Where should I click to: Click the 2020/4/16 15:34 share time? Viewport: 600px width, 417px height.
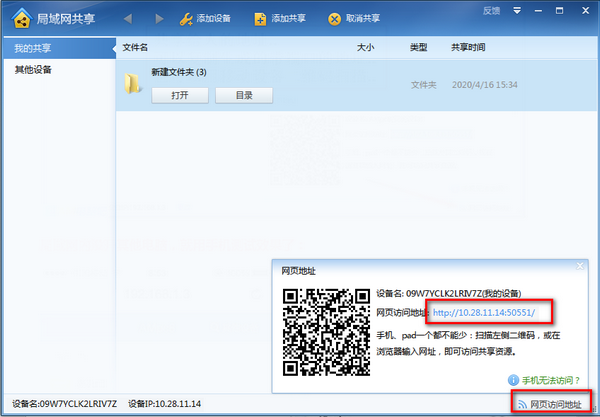point(484,85)
